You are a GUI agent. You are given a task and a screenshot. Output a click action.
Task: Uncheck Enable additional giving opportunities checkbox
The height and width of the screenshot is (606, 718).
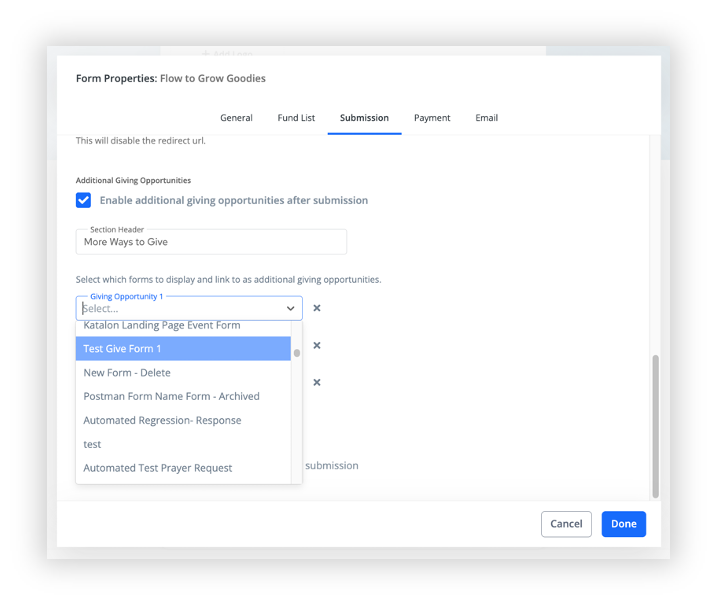click(83, 200)
